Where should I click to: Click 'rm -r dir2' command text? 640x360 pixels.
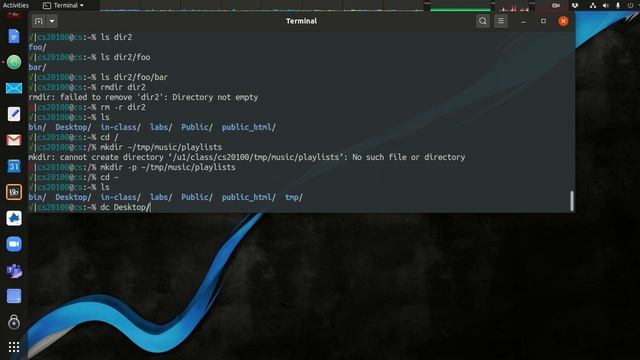[x=123, y=107]
